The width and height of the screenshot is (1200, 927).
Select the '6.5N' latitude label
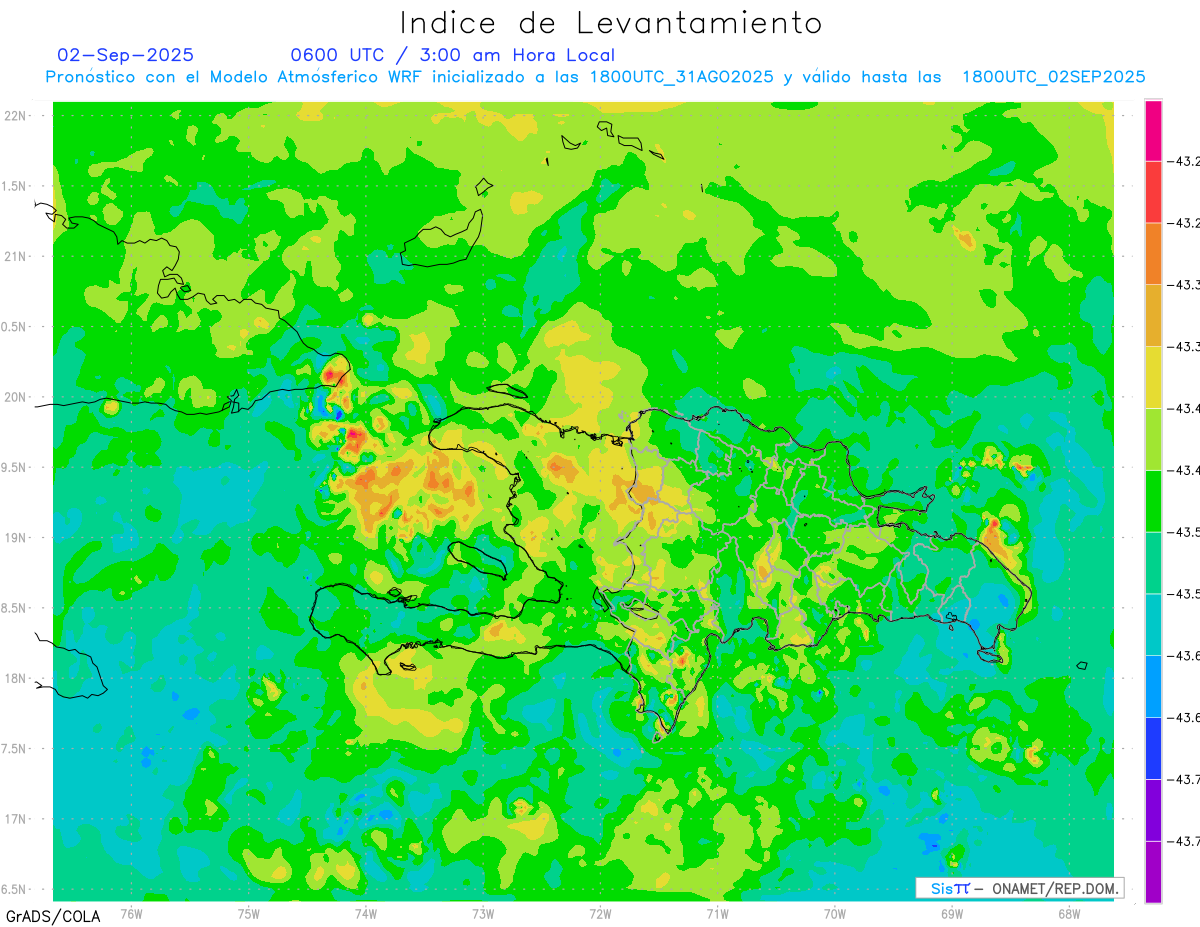pos(15,889)
